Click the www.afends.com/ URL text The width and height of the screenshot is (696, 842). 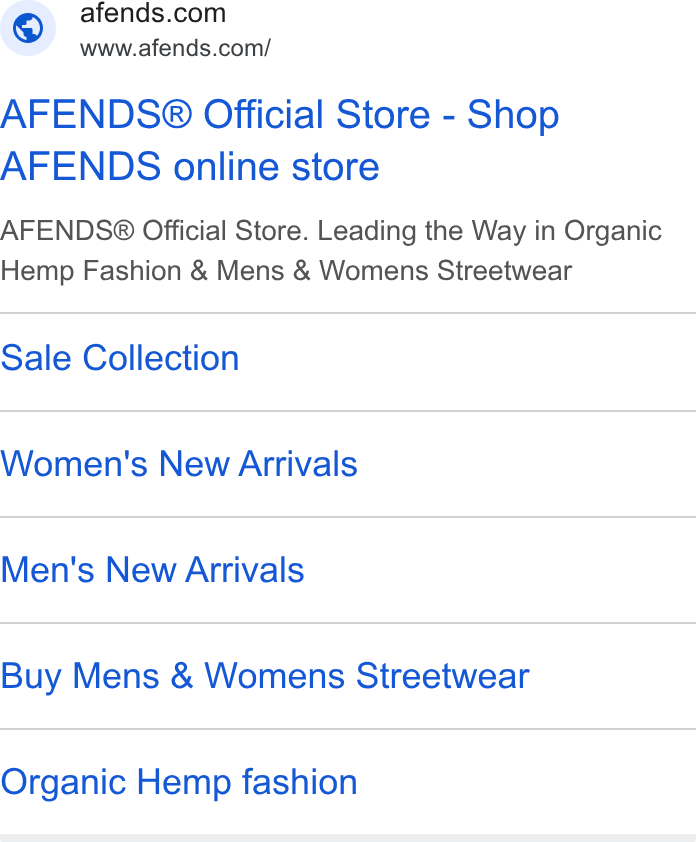pos(176,48)
